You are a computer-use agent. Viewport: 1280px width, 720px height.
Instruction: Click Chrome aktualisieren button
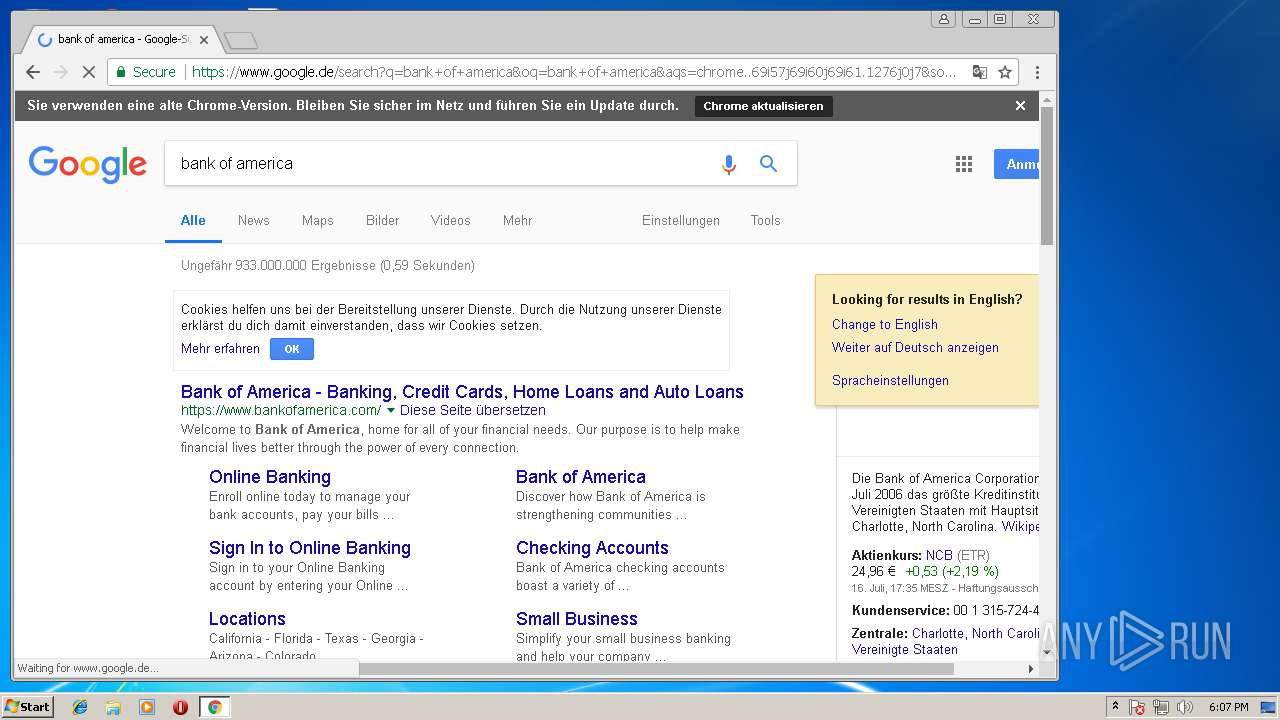tap(763, 106)
